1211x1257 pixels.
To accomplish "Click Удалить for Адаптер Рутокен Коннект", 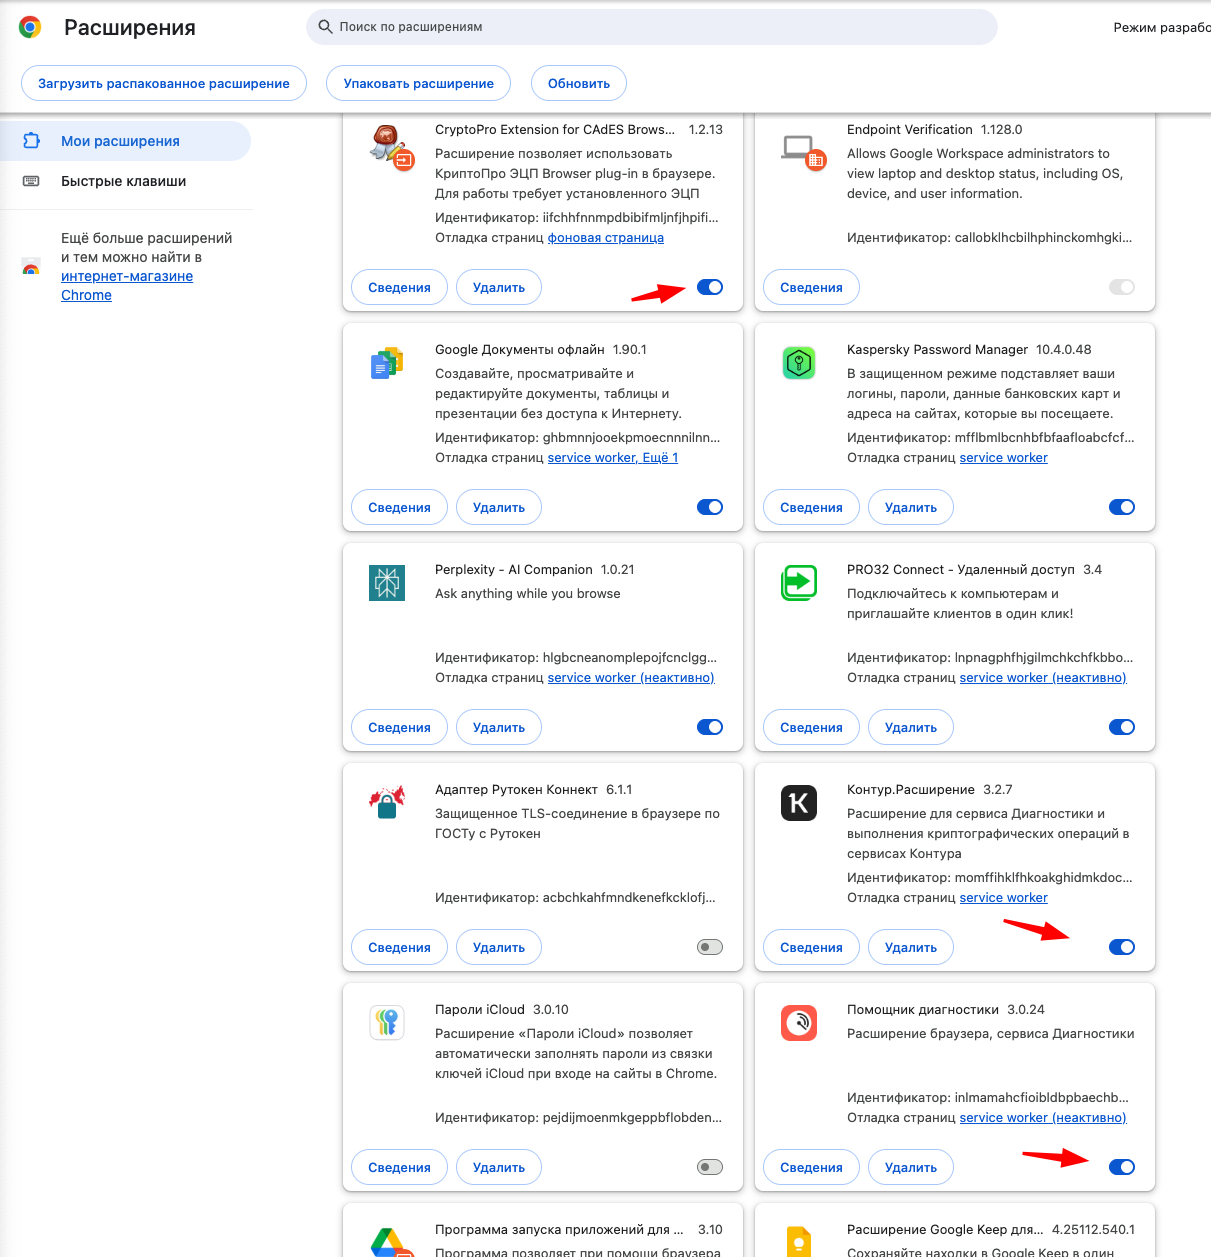I will coord(499,947).
